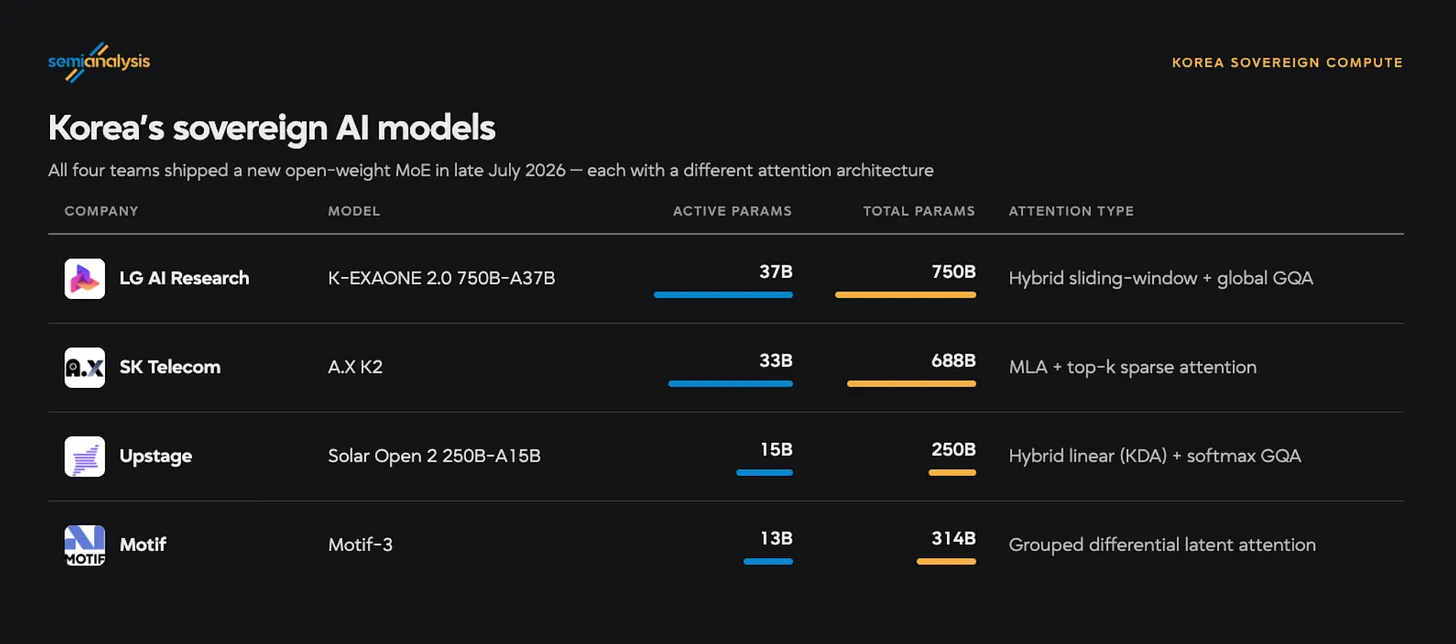
Task: Click the K-EXAONE 2.0 750B-A37B model name
Action: click(441, 278)
